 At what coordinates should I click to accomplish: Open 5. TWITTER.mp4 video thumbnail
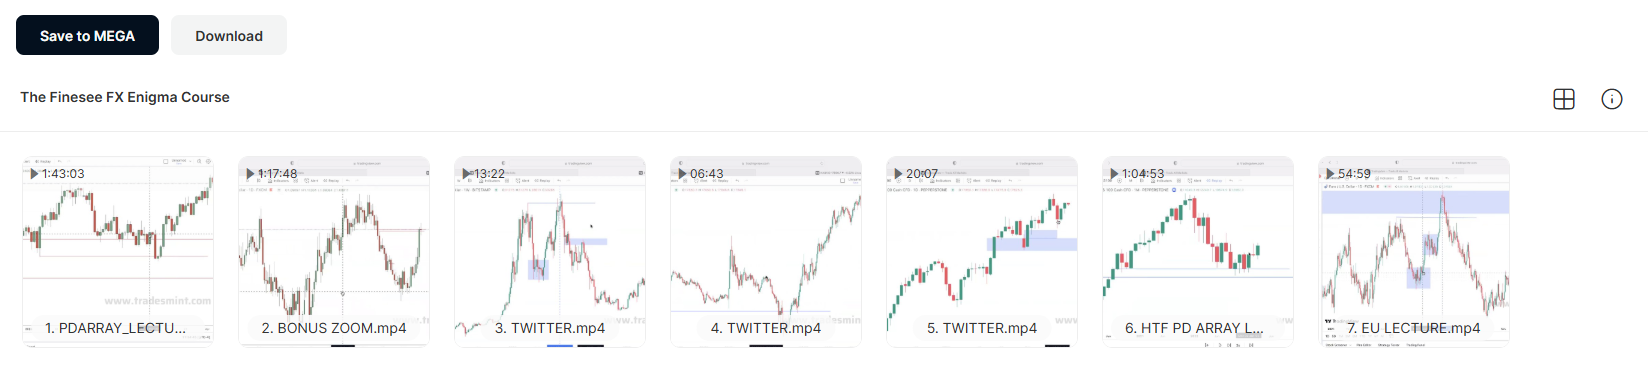click(982, 251)
